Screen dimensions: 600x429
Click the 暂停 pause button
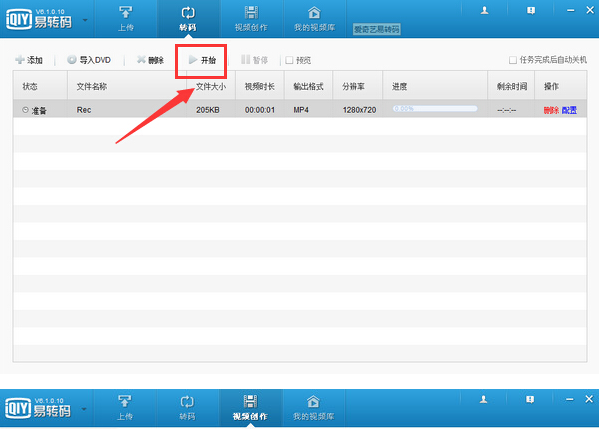(254, 60)
